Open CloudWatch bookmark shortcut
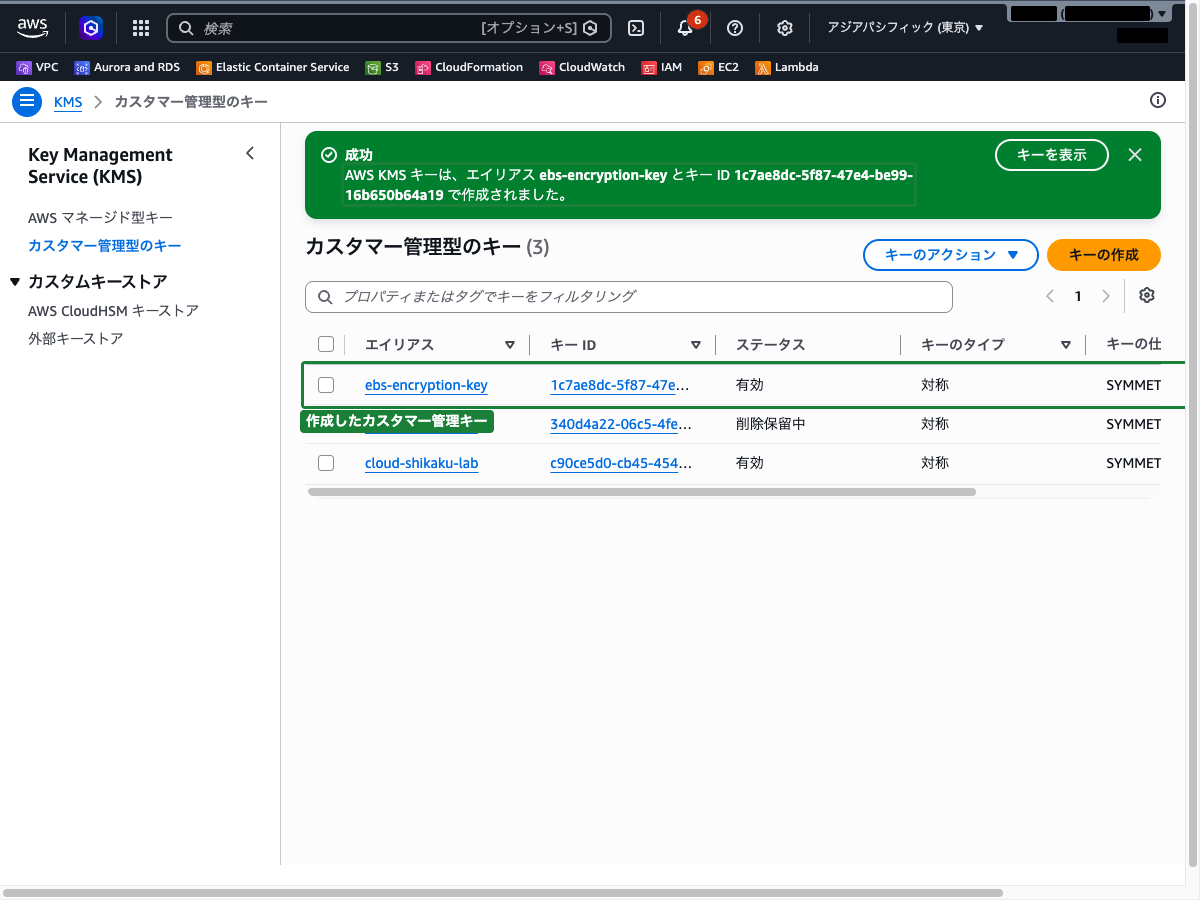 pos(582,67)
